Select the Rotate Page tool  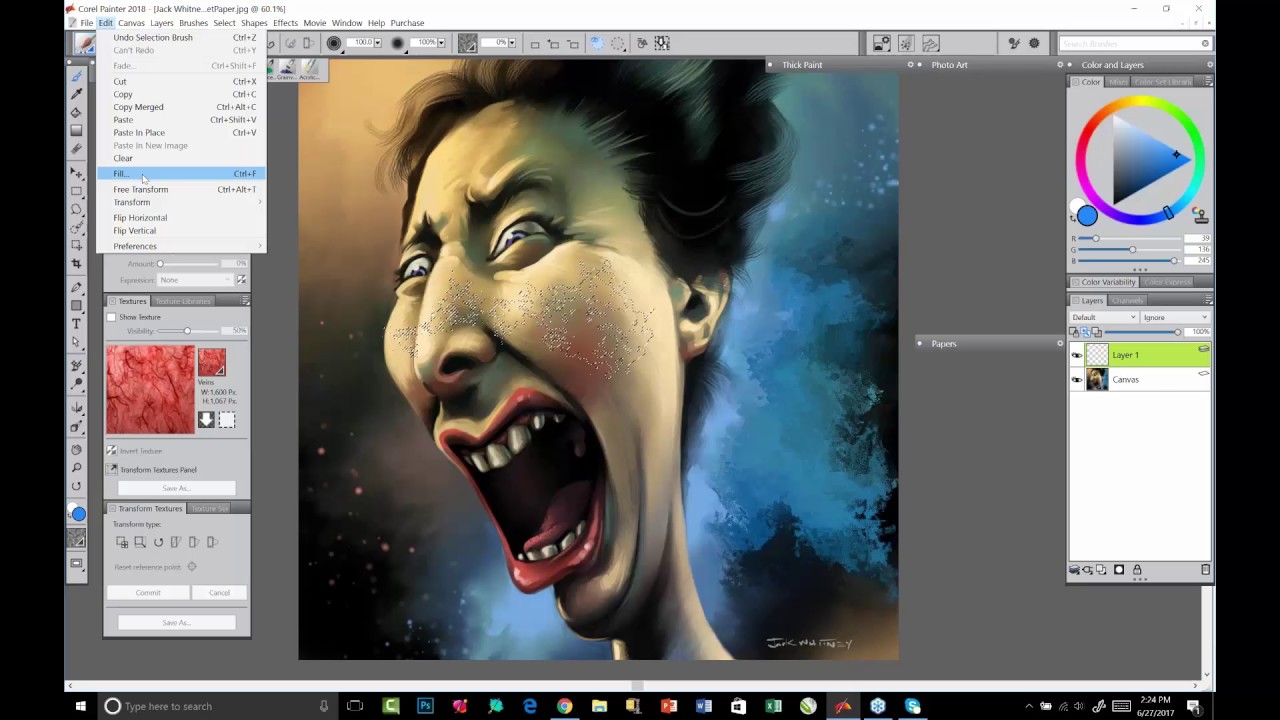pyautogui.click(x=76, y=486)
